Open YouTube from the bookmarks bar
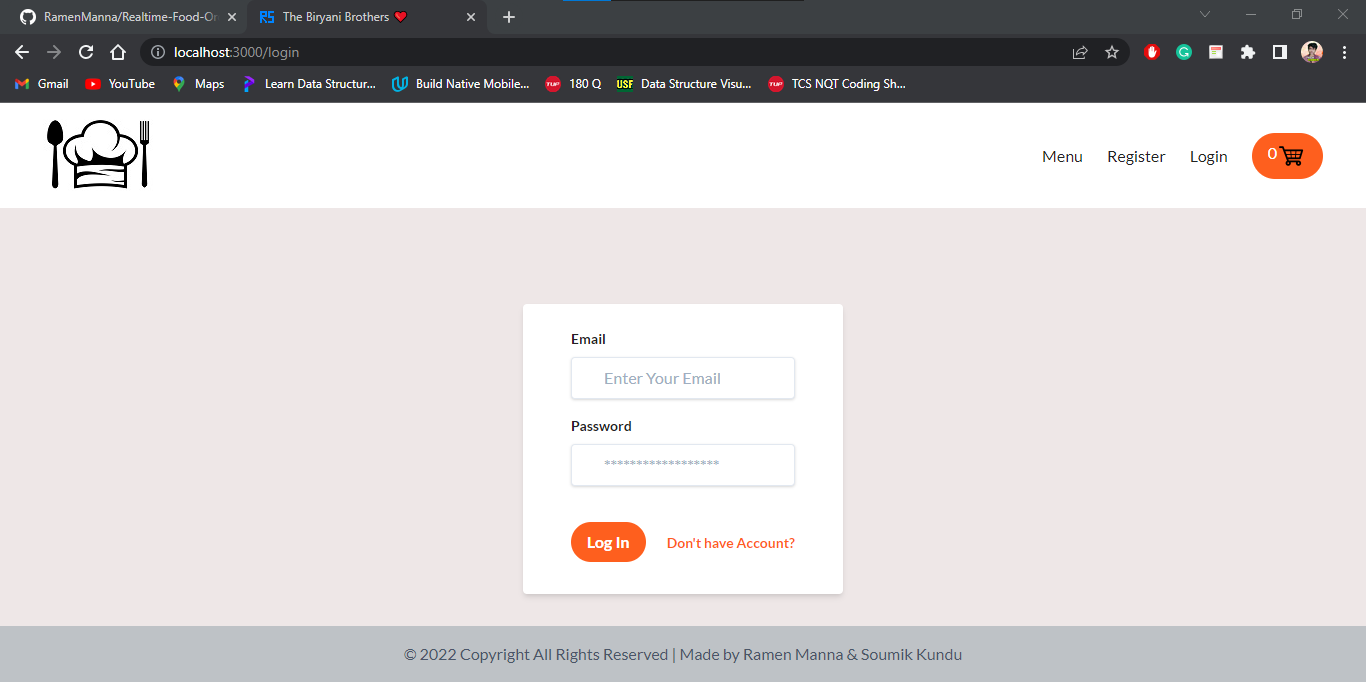1366x684 pixels. [x=119, y=84]
